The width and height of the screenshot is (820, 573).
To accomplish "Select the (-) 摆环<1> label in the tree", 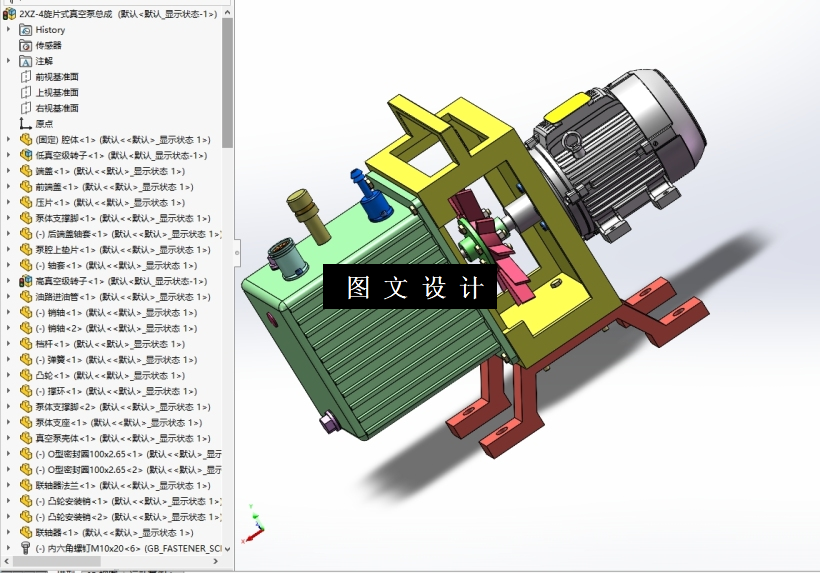I will pos(116,391).
